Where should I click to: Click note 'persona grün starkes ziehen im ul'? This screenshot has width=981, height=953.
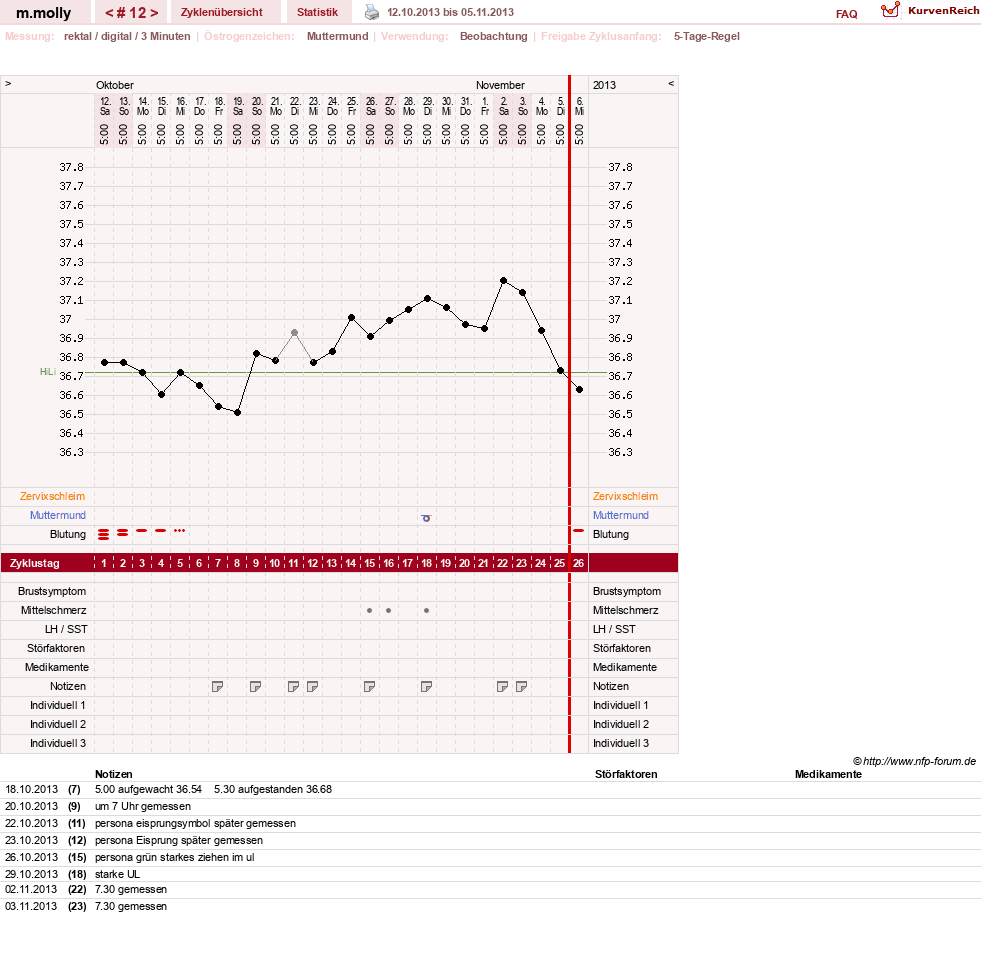tap(175, 857)
